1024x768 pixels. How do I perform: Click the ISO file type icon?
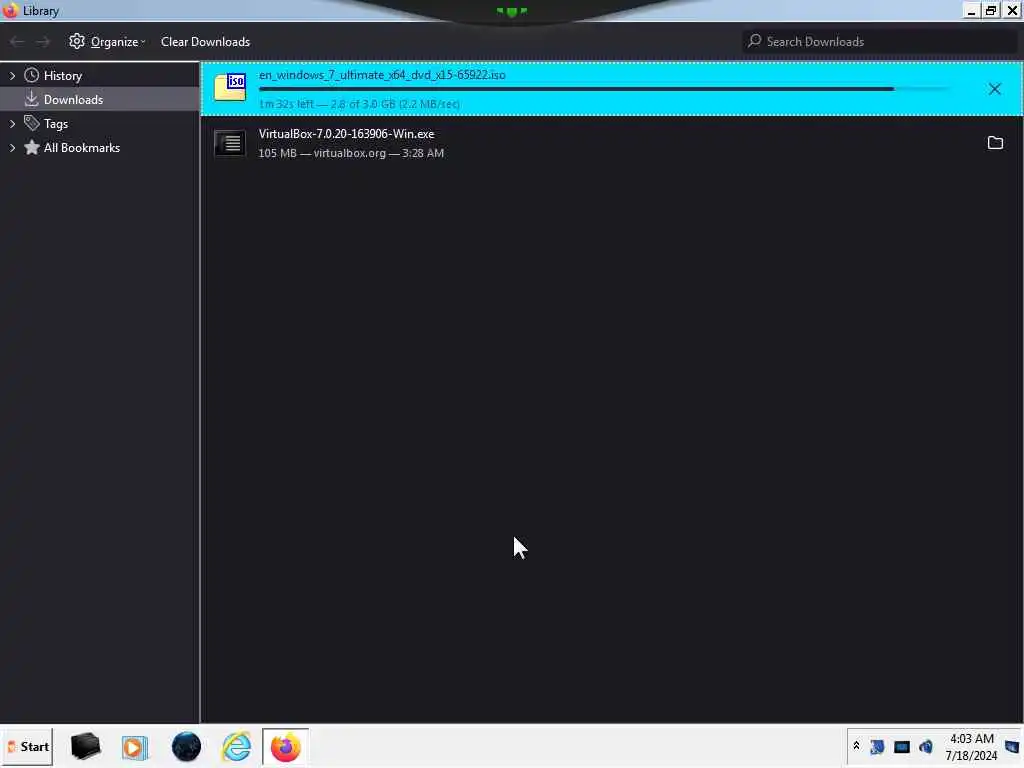[230, 88]
